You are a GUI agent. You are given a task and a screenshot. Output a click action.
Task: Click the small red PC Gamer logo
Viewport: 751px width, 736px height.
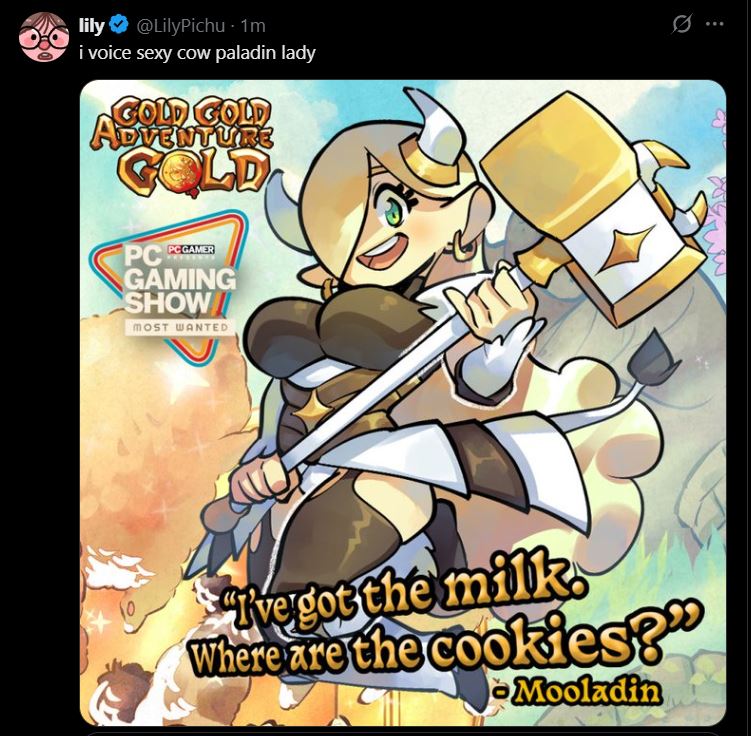click(191, 249)
